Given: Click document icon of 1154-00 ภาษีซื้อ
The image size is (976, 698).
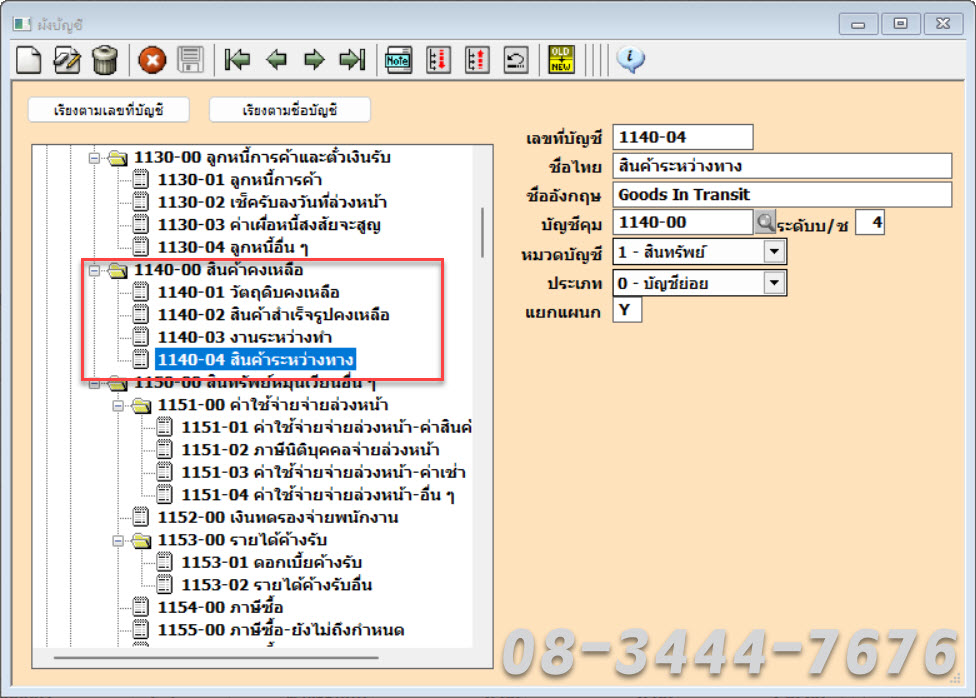Looking at the screenshot, I should tap(141, 608).
